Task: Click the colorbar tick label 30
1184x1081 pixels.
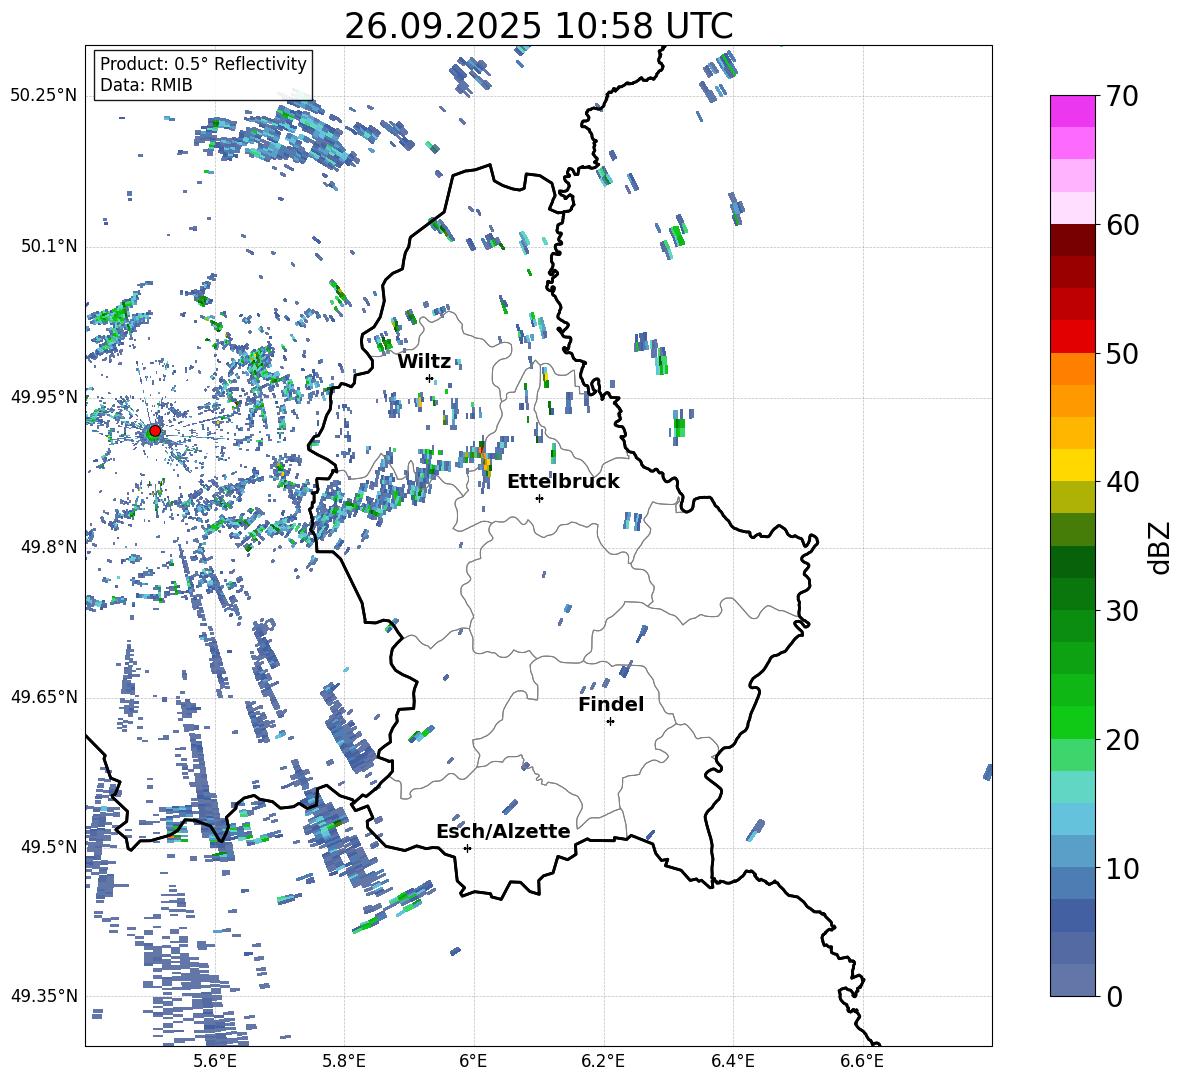Action: pyautogui.click(x=1123, y=611)
